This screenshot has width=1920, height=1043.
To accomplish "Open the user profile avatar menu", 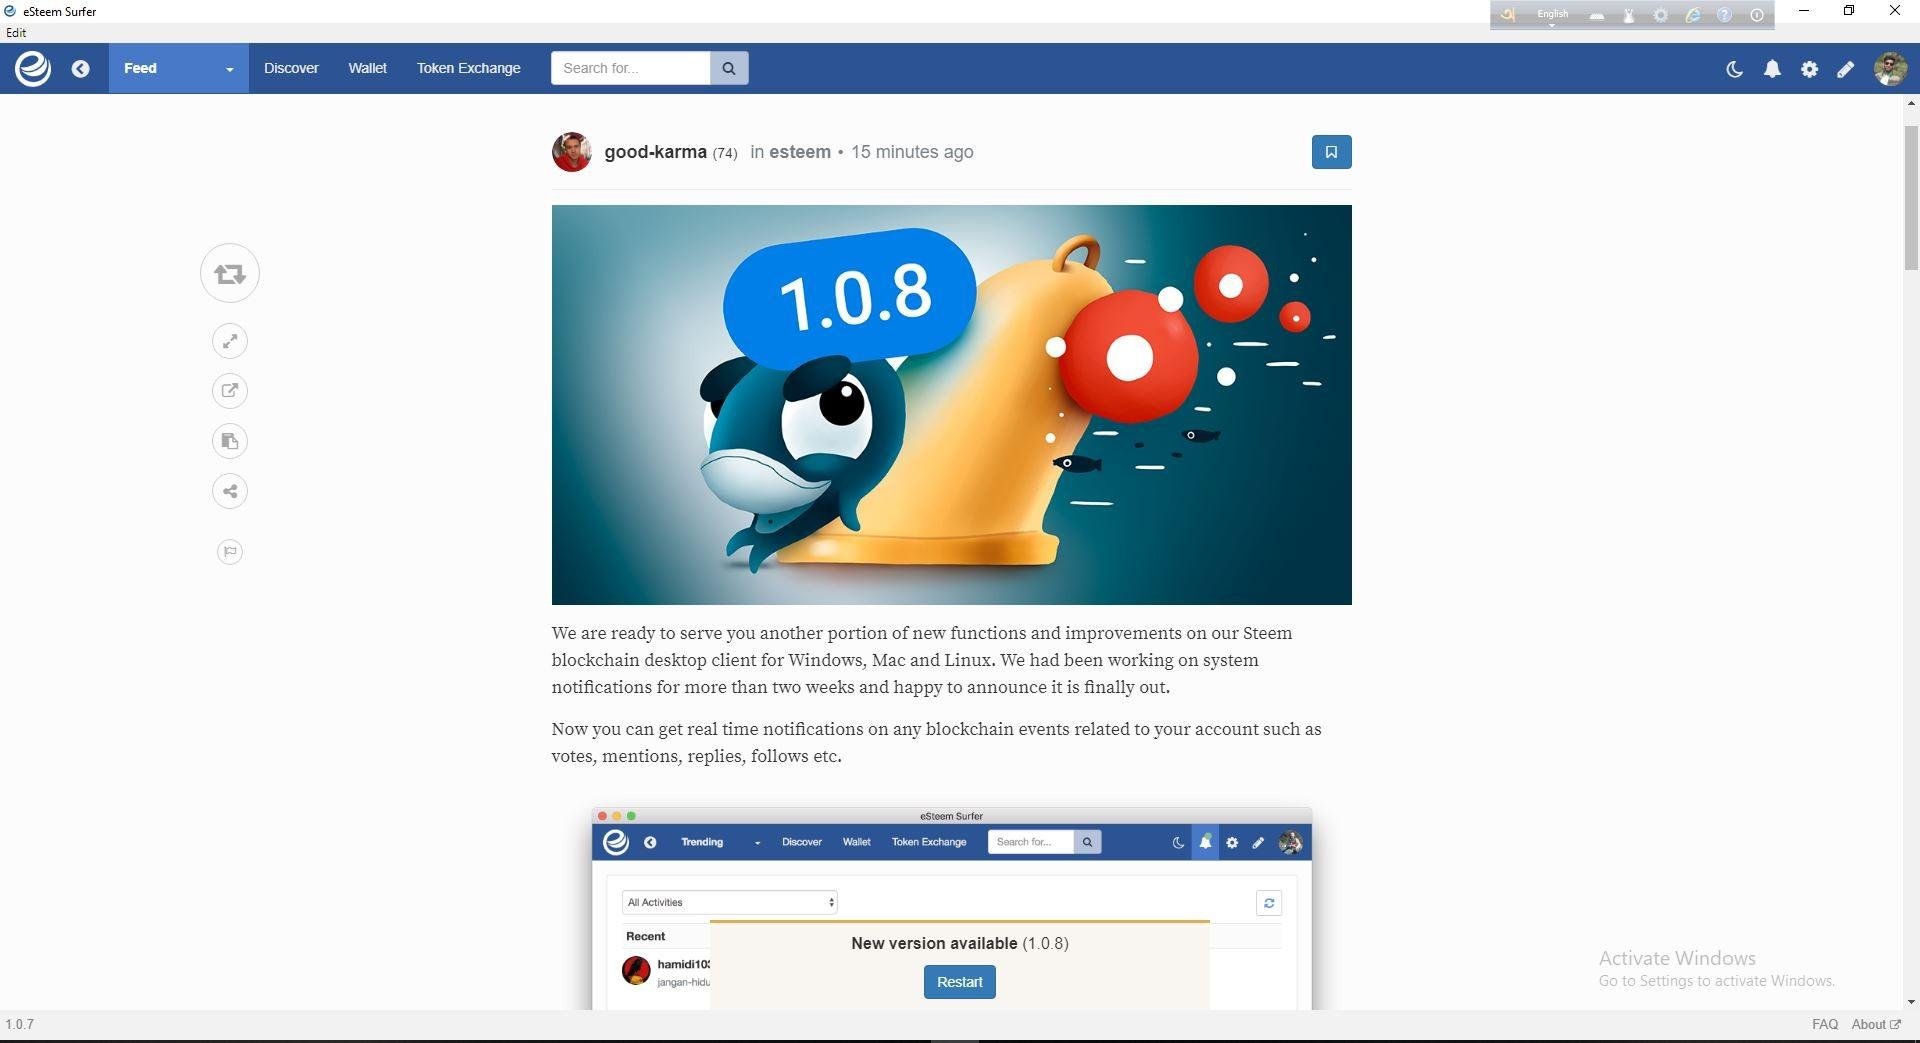I will coord(1890,68).
